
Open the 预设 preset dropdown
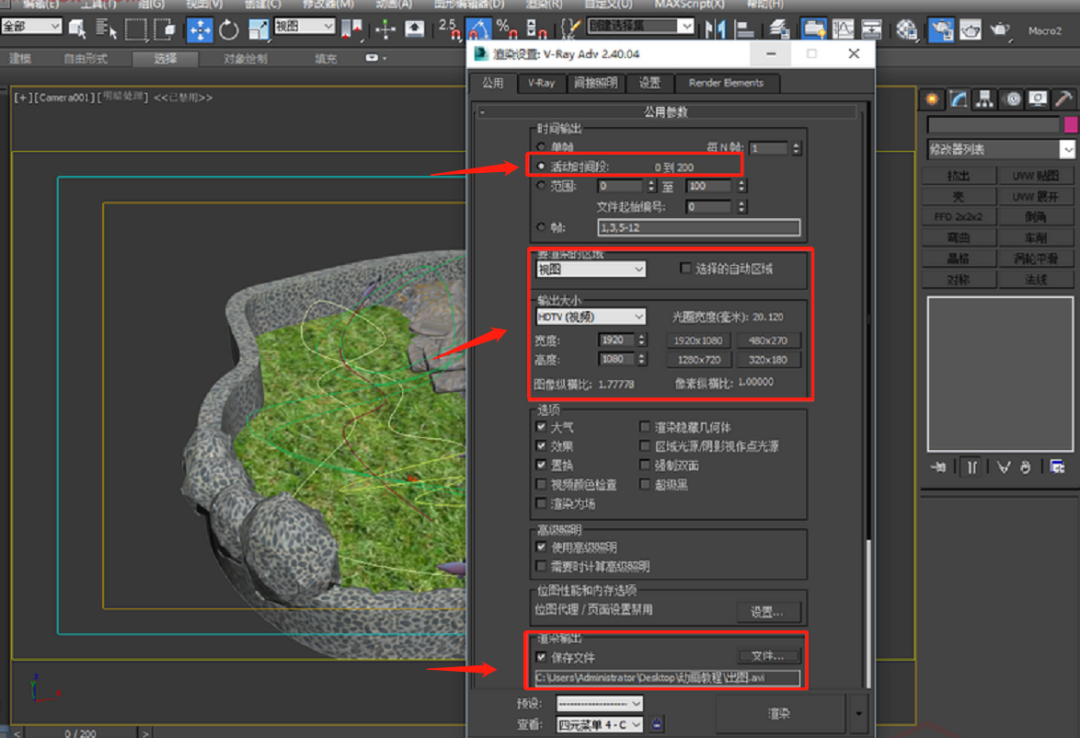[x=599, y=704]
